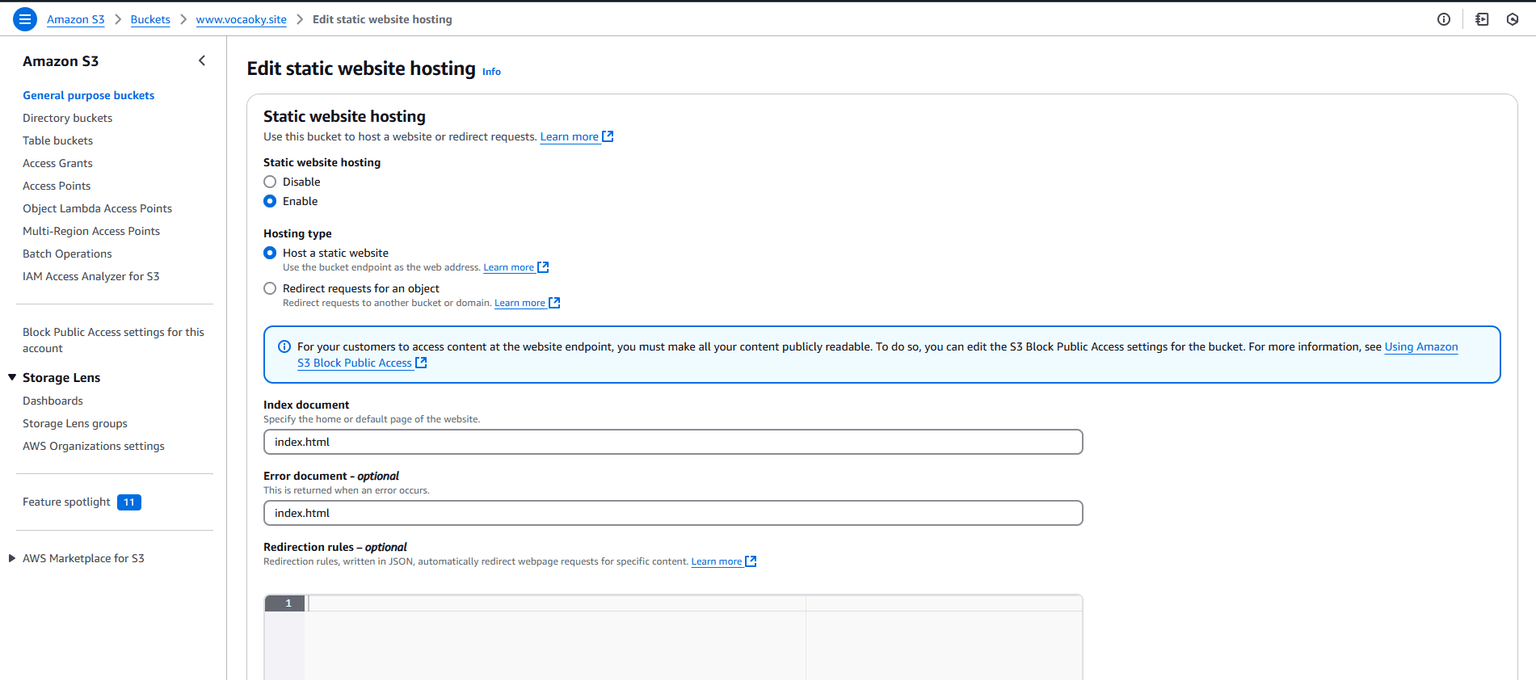
Task: Go to Access Points in sidebar
Action: click(56, 186)
